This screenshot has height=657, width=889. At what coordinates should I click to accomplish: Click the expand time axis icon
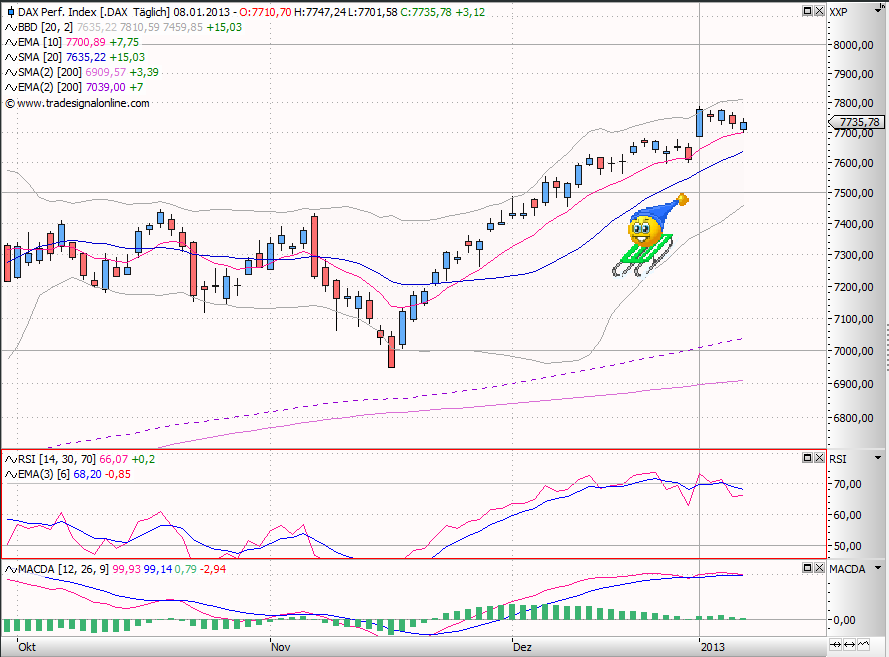(x=851, y=645)
